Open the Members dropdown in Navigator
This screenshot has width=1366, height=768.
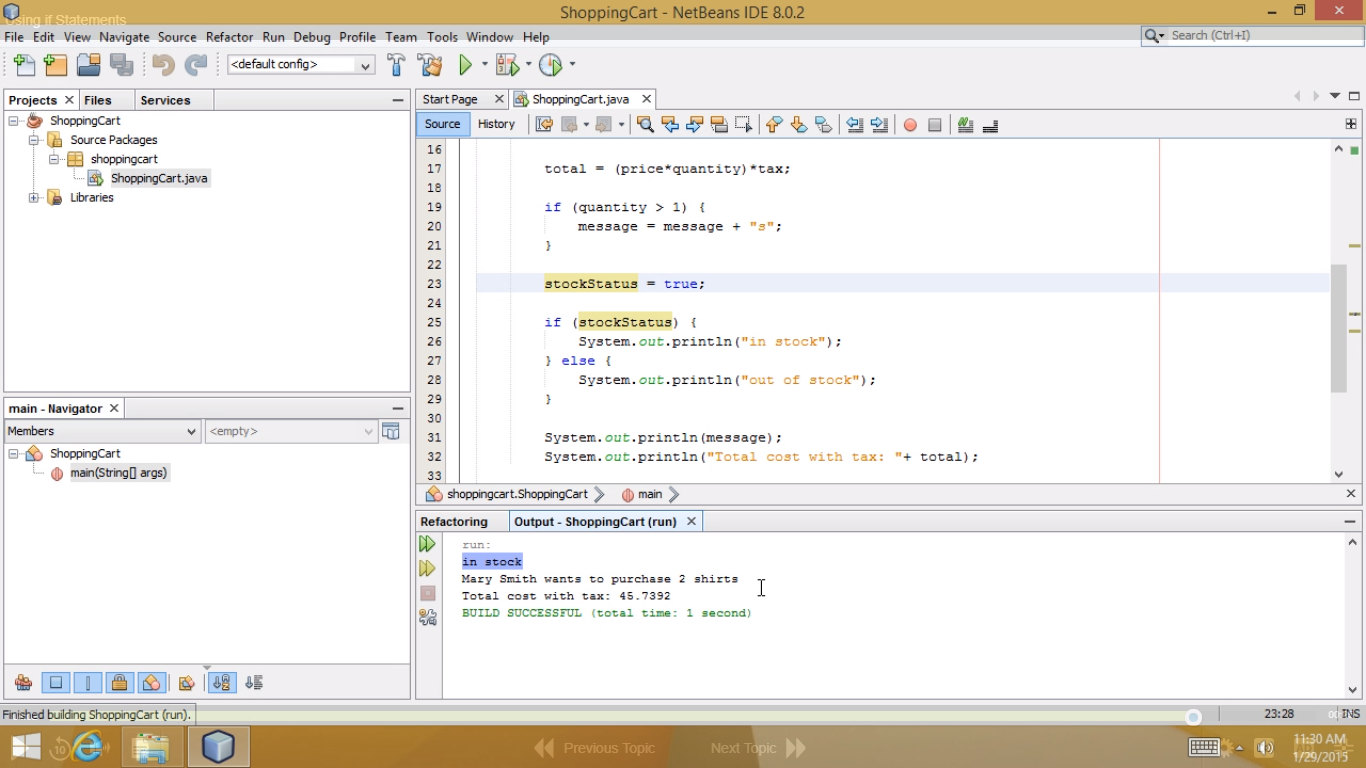(x=103, y=431)
